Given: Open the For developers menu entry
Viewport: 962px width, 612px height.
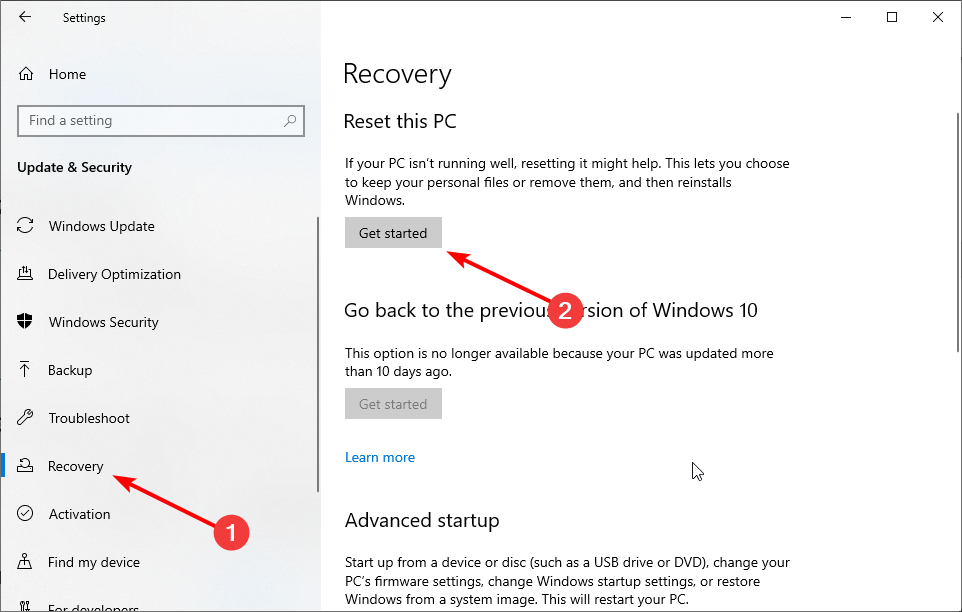Looking at the screenshot, I should pyautogui.click(x=93, y=607).
